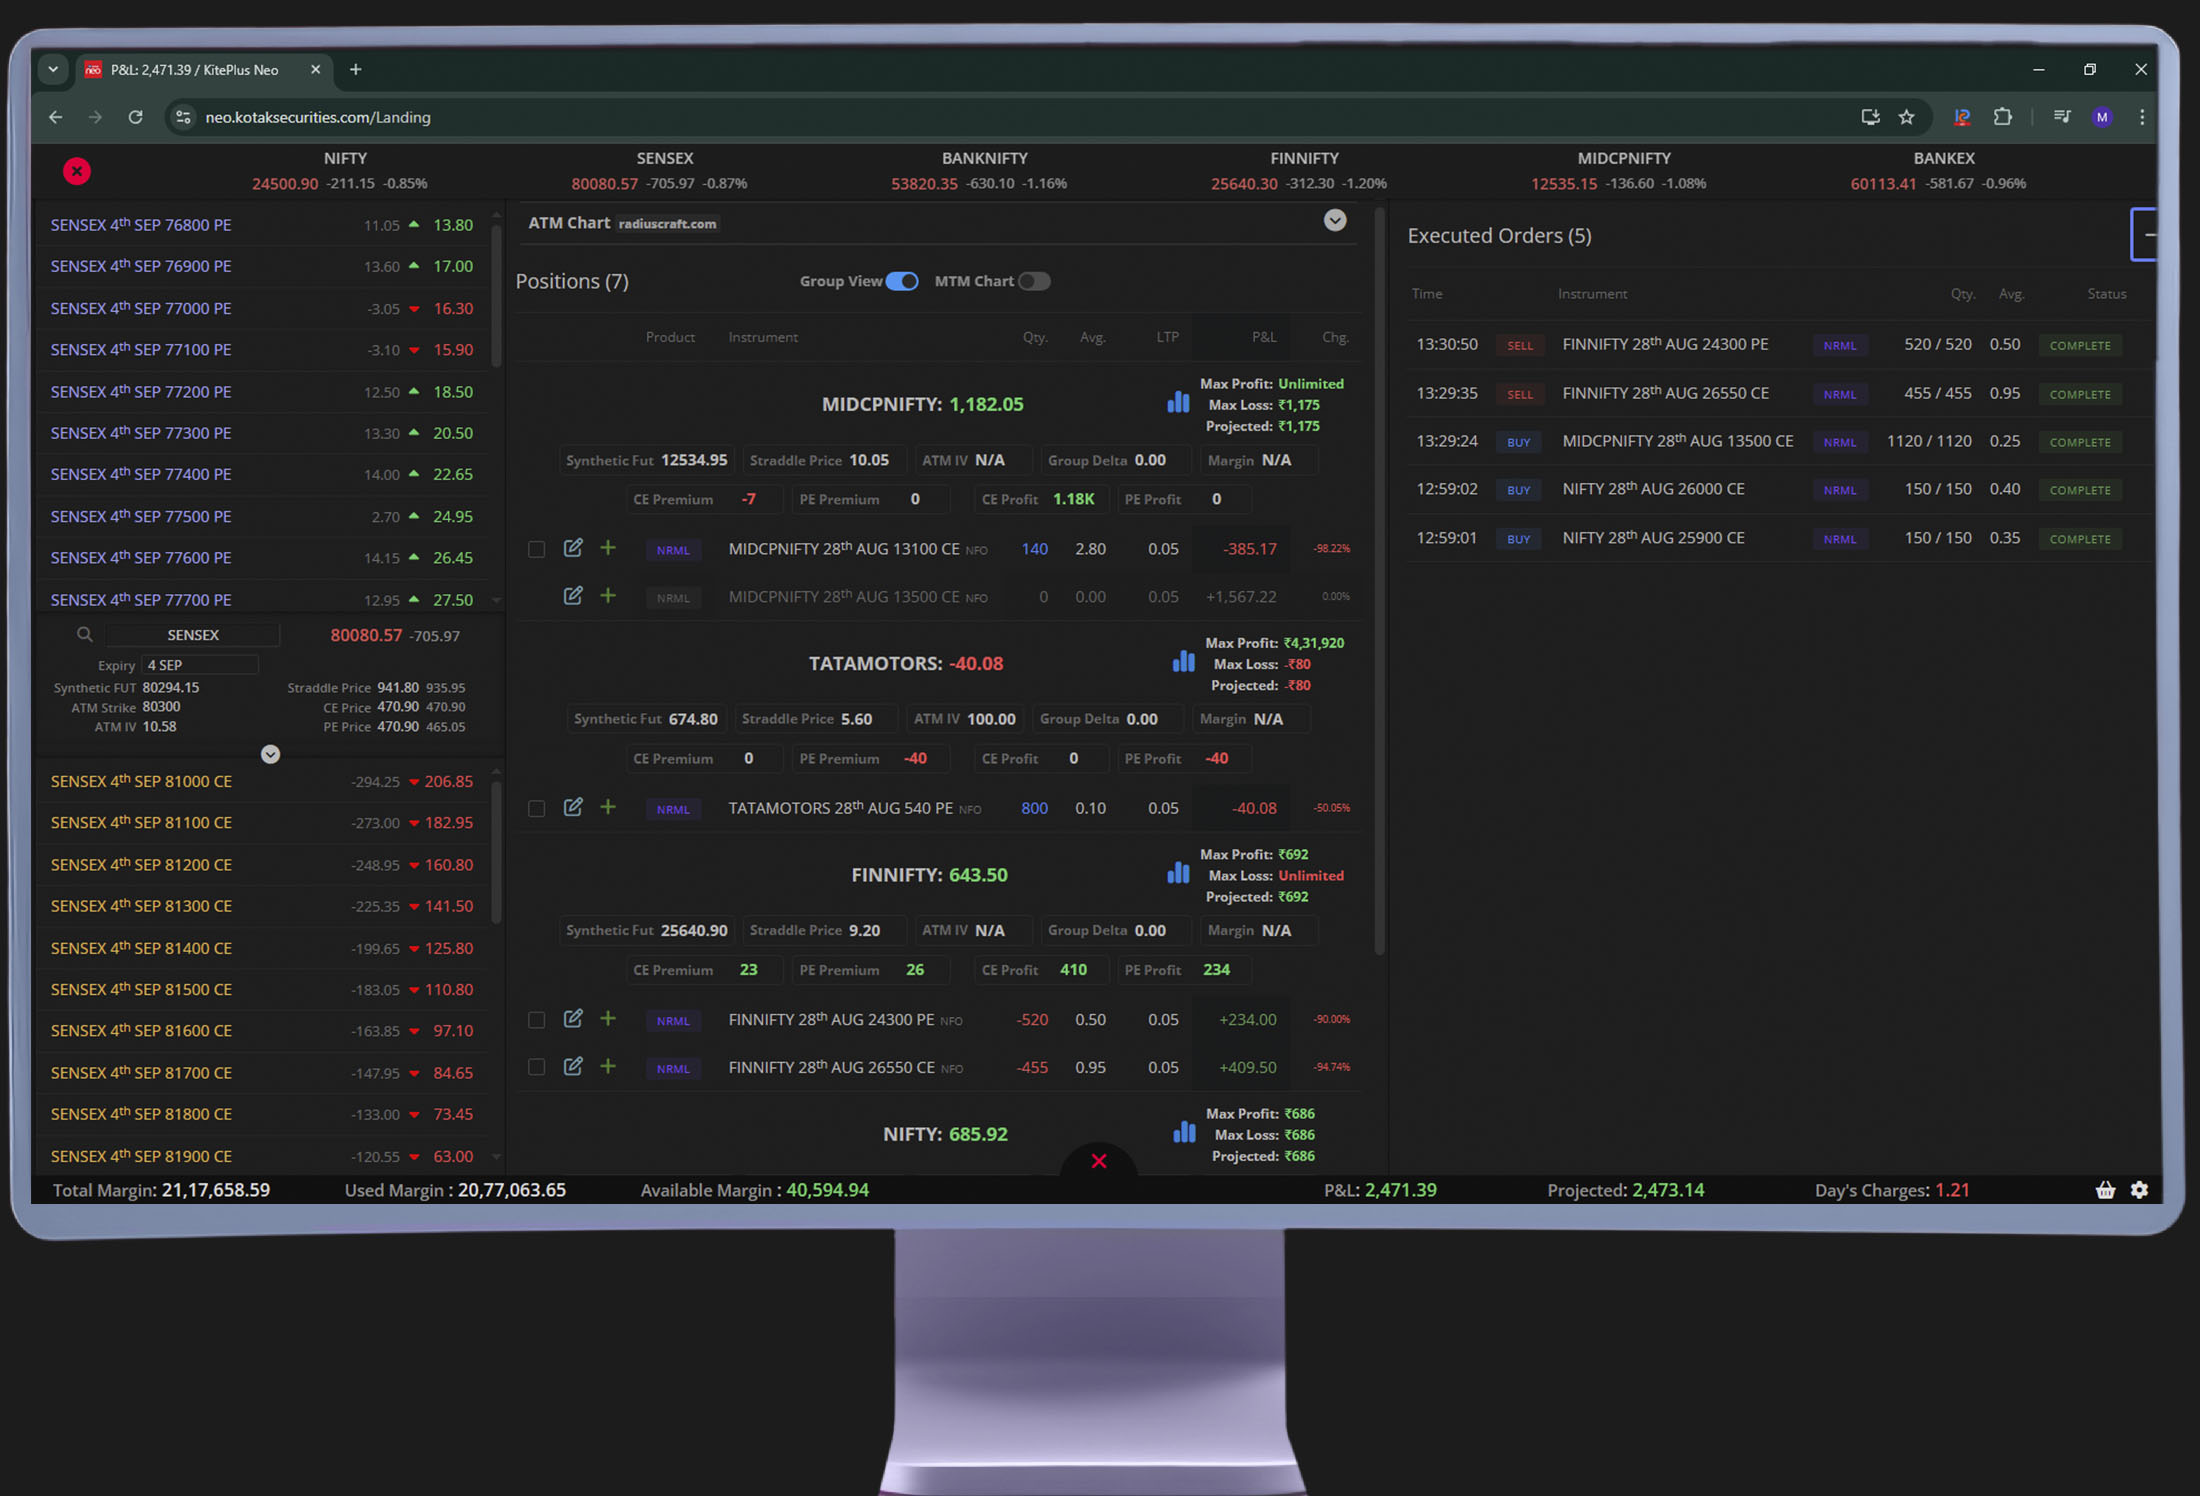Expand the ATM Chart panel chevron

[x=1335, y=221]
